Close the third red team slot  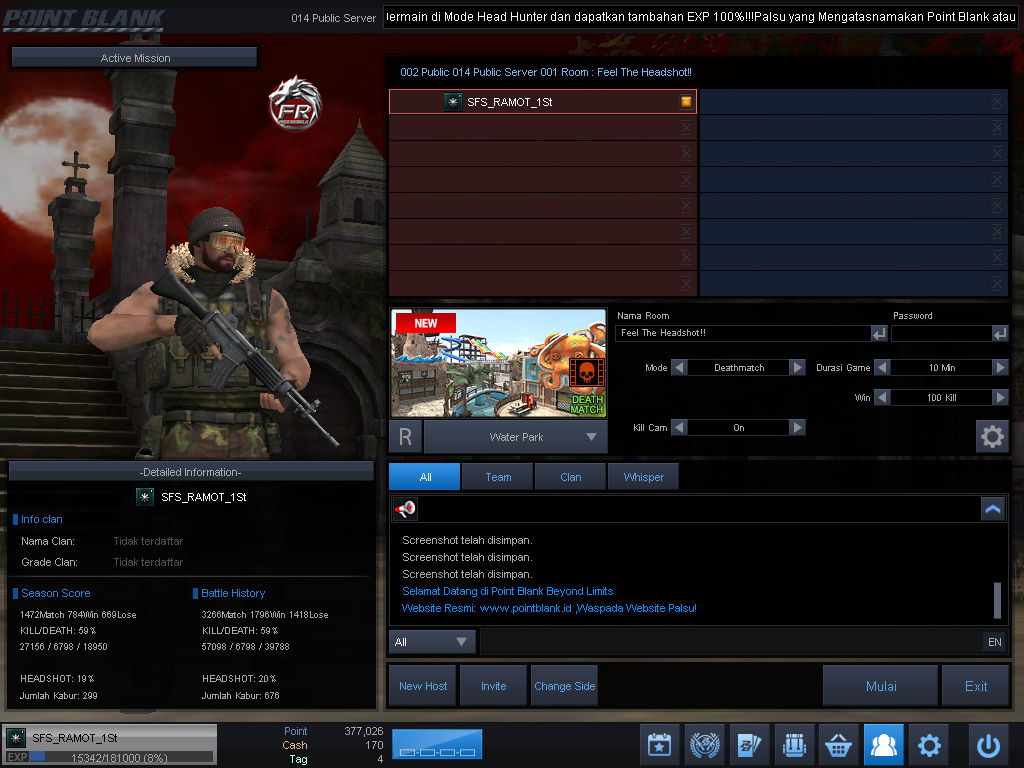point(686,153)
